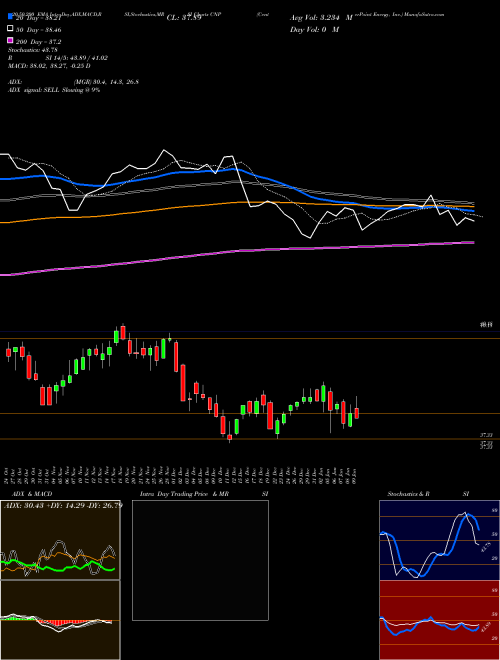Click the white 50 Day legend swatch
The height and width of the screenshot is (660, 500).
pos(11,29)
